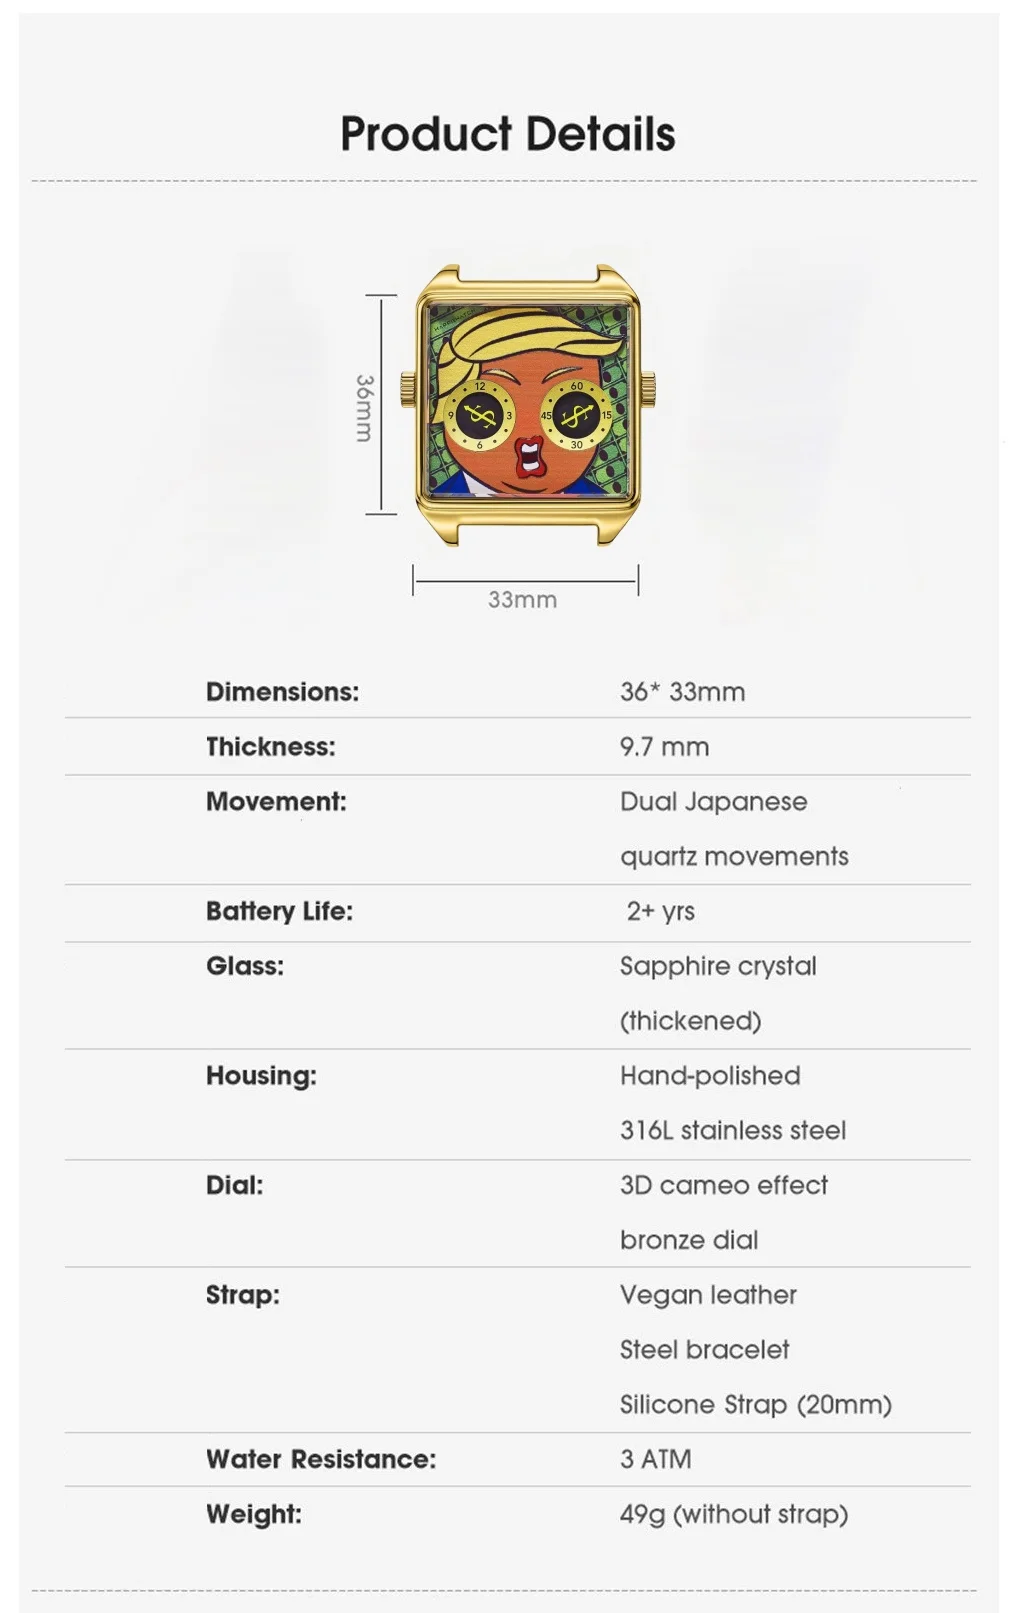Screen dimensions: 1024x1613
Task: Click the 316L stainless steel text
Action: [x=733, y=1131]
